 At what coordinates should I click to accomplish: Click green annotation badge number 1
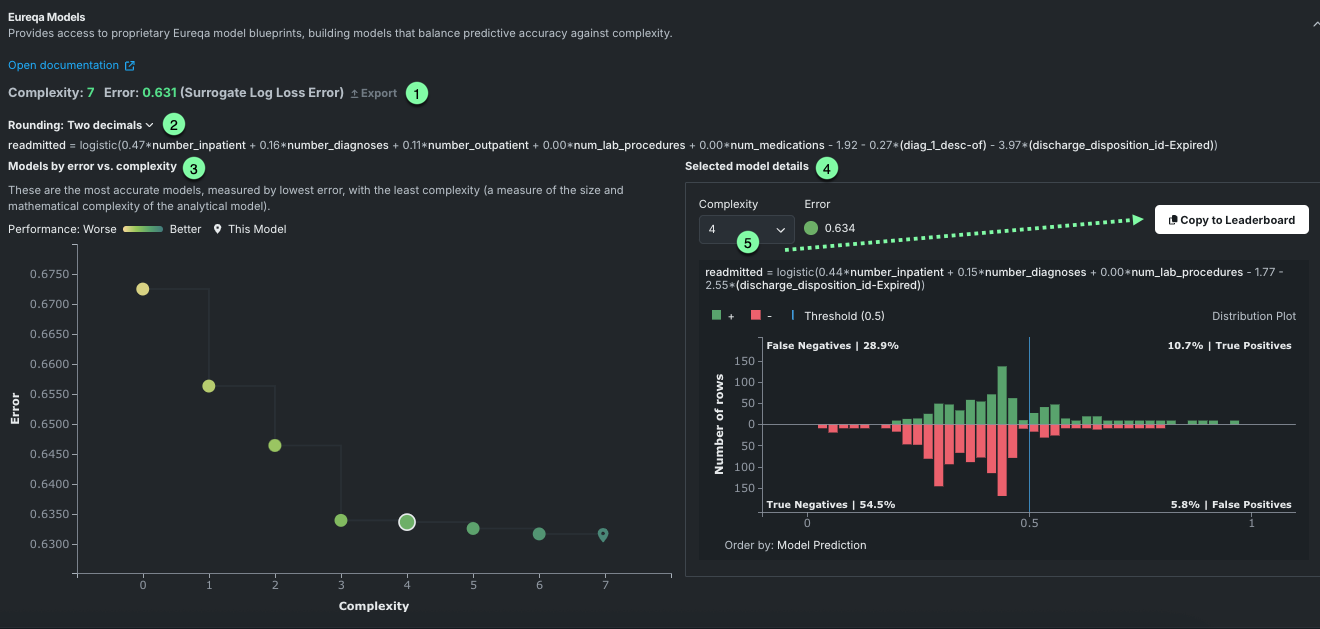click(x=416, y=93)
